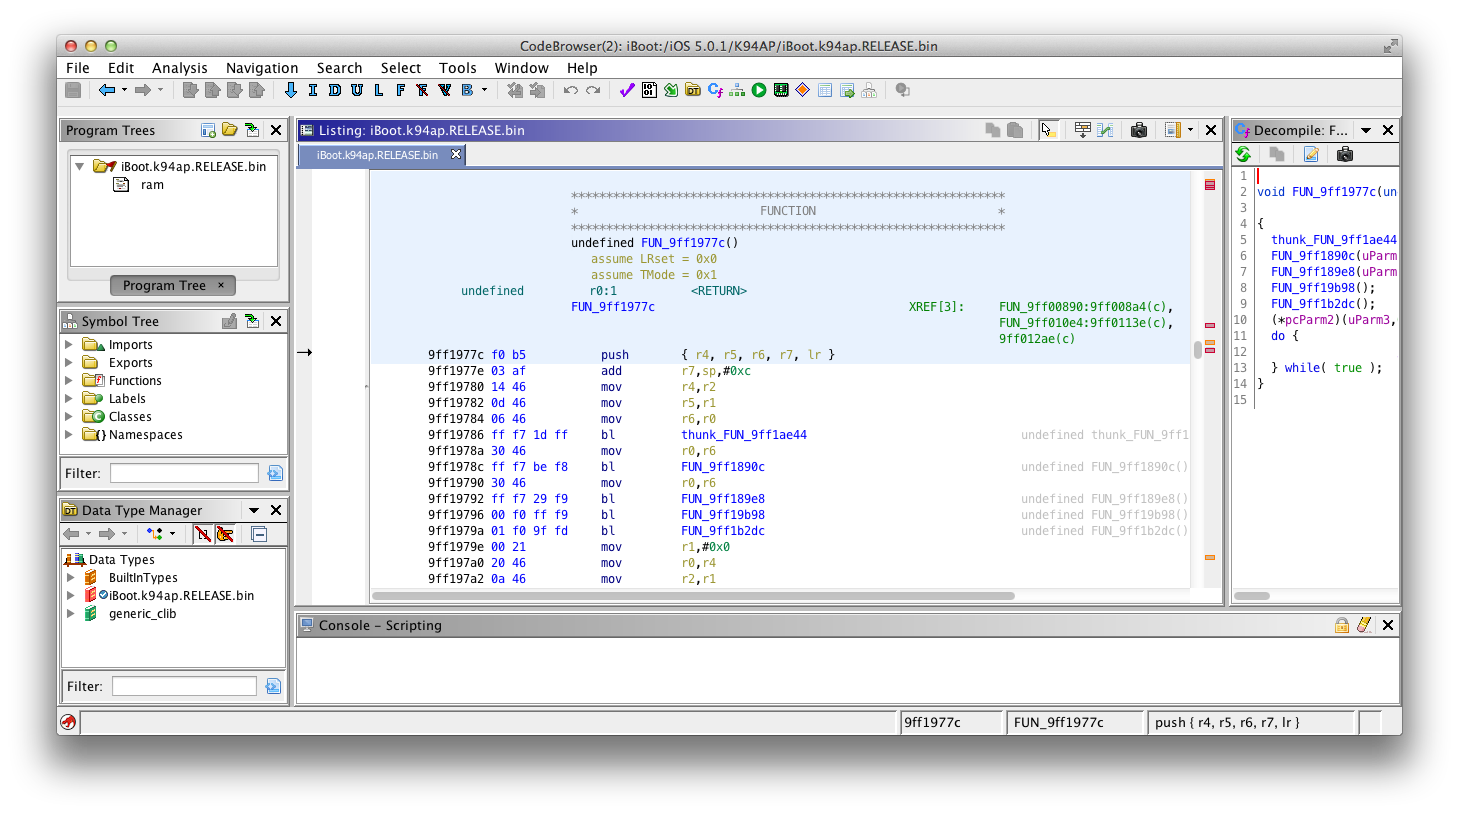The height and width of the screenshot is (814, 1459).
Task: Expand Functions folder in Symbol Tree
Action: point(69,381)
